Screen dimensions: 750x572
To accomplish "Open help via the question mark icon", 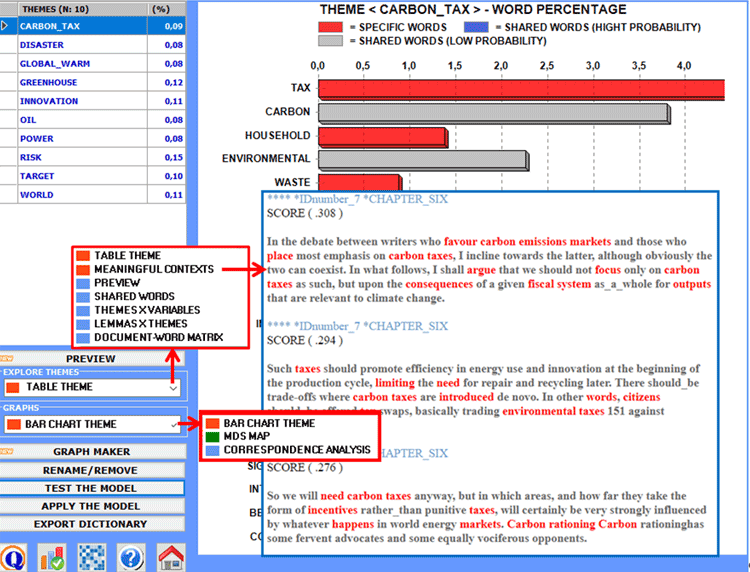I will pyautogui.click(x=131, y=558).
